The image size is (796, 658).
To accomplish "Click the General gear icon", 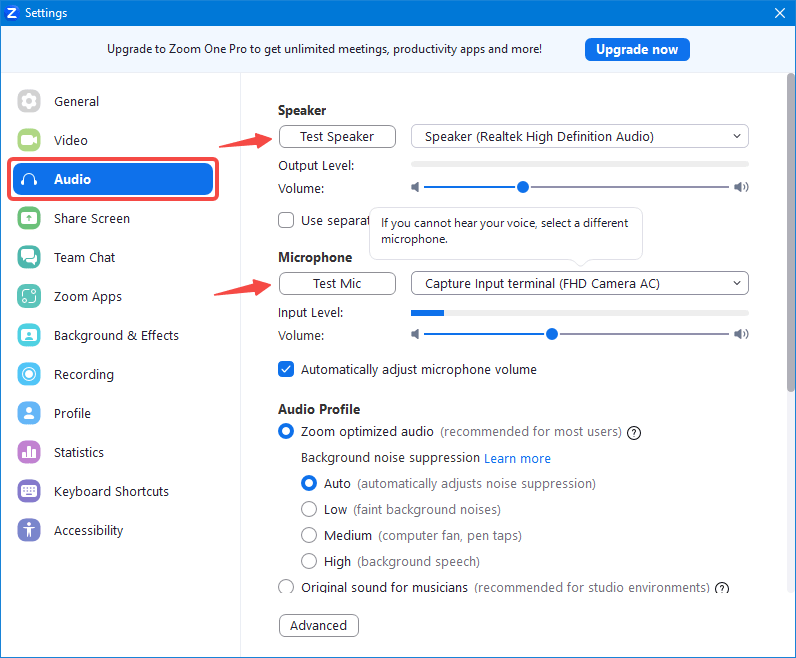I will click(x=29, y=101).
